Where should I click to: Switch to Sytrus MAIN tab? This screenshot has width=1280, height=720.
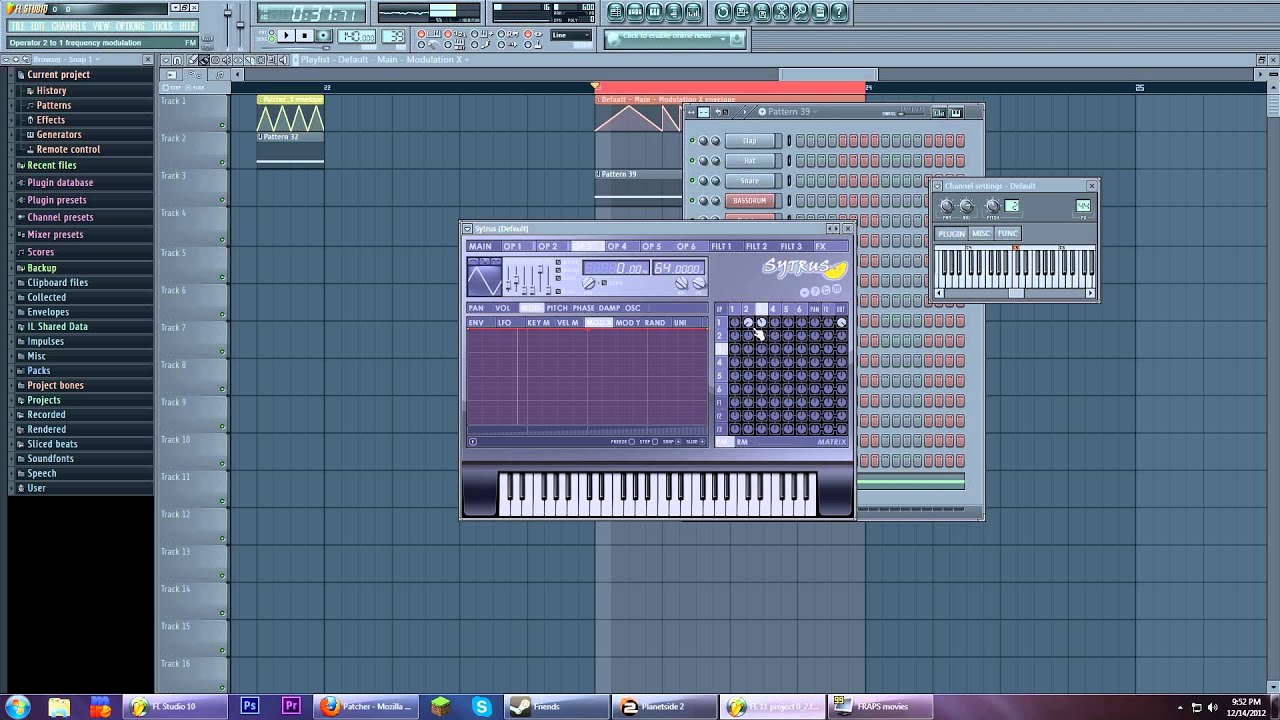(x=481, y=246)
